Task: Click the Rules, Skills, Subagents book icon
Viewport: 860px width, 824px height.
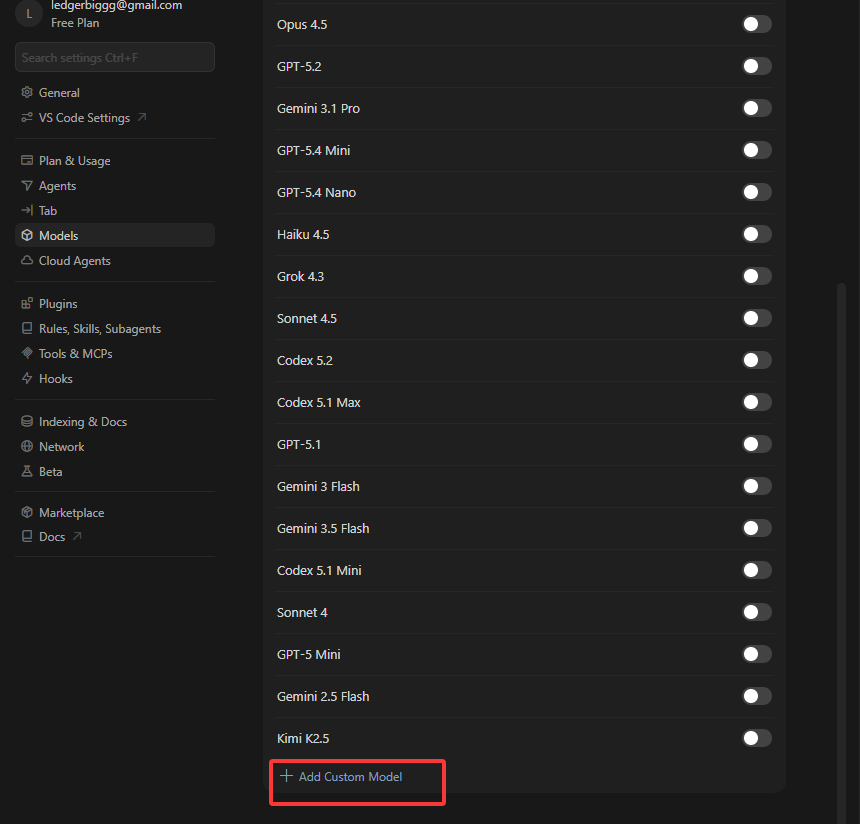Action: [x=27, y=328]
